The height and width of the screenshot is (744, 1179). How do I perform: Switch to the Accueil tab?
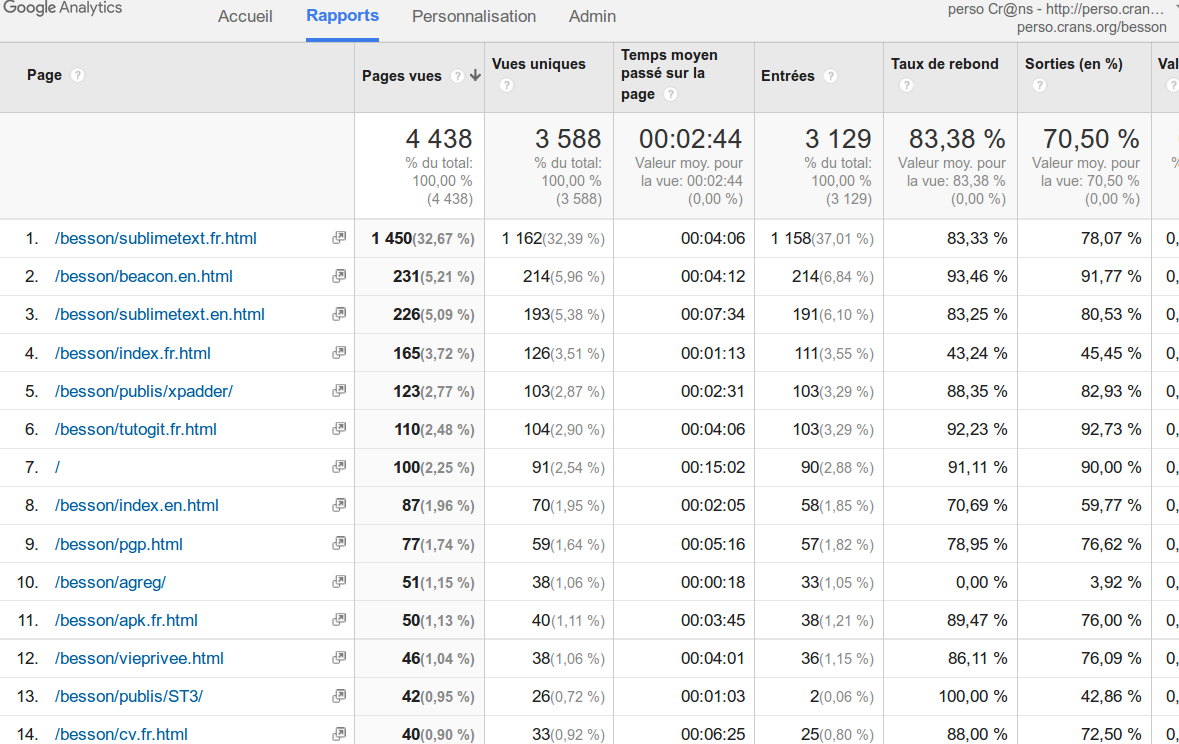tap(245, 17)
